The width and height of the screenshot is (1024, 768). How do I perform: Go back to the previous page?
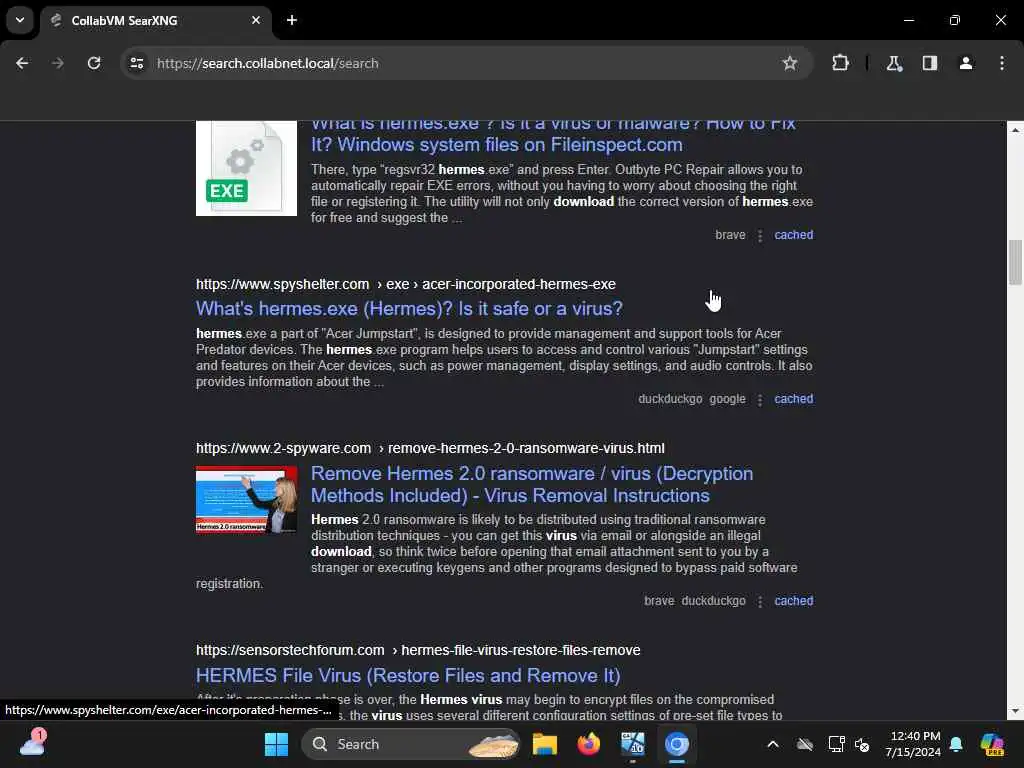22,63
